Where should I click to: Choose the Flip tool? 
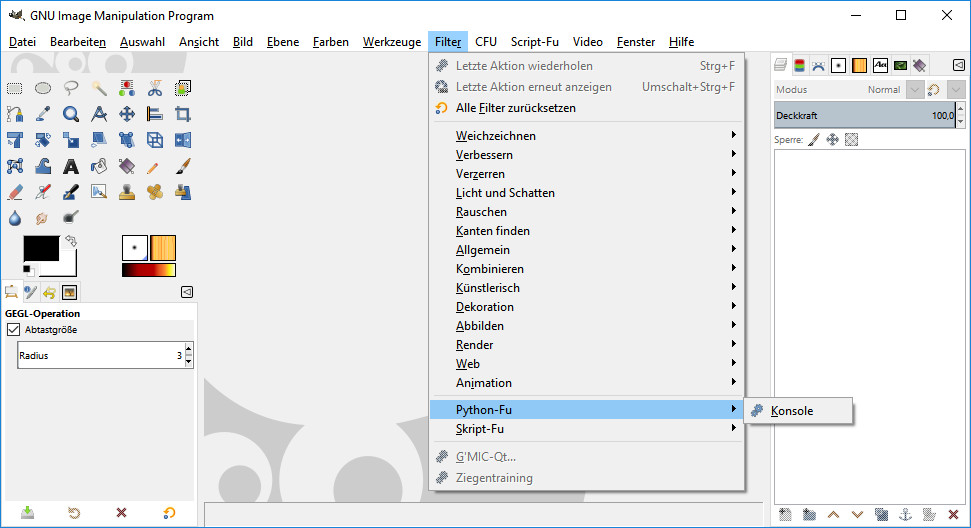coord(183,140)
